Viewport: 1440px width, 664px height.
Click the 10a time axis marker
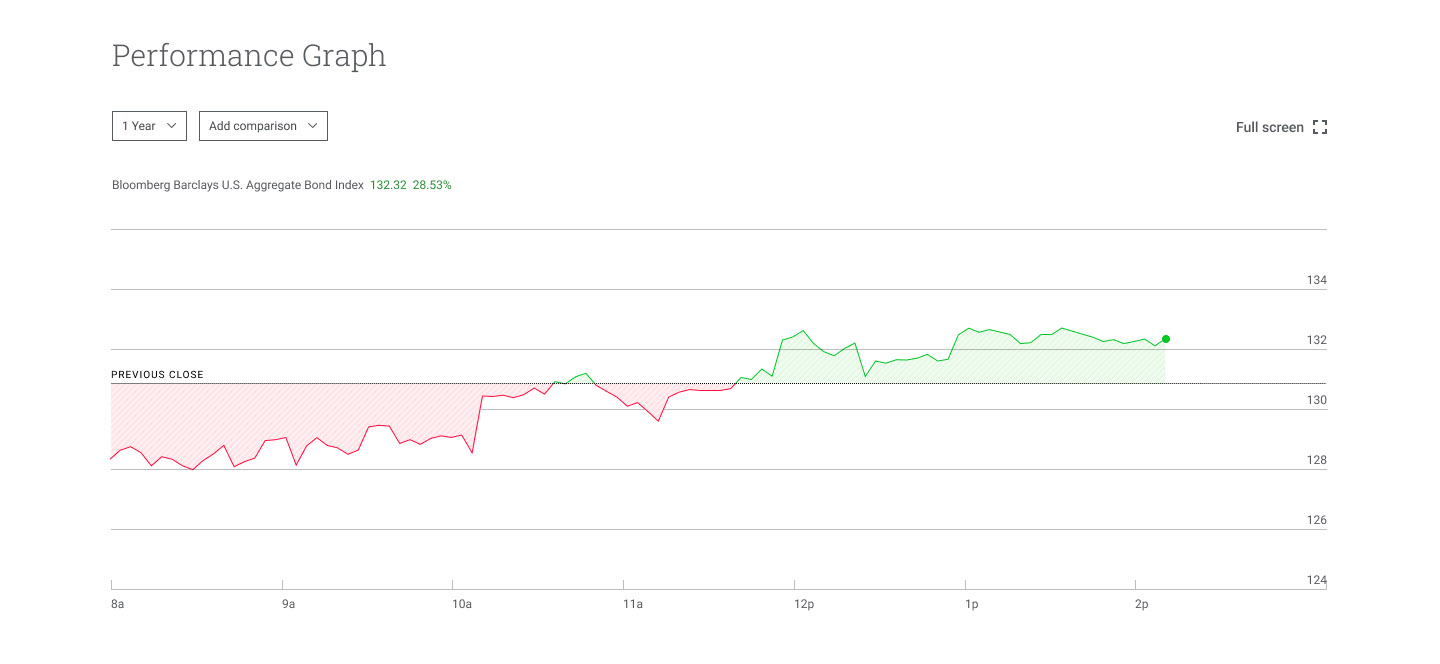[x=461, y=604]
